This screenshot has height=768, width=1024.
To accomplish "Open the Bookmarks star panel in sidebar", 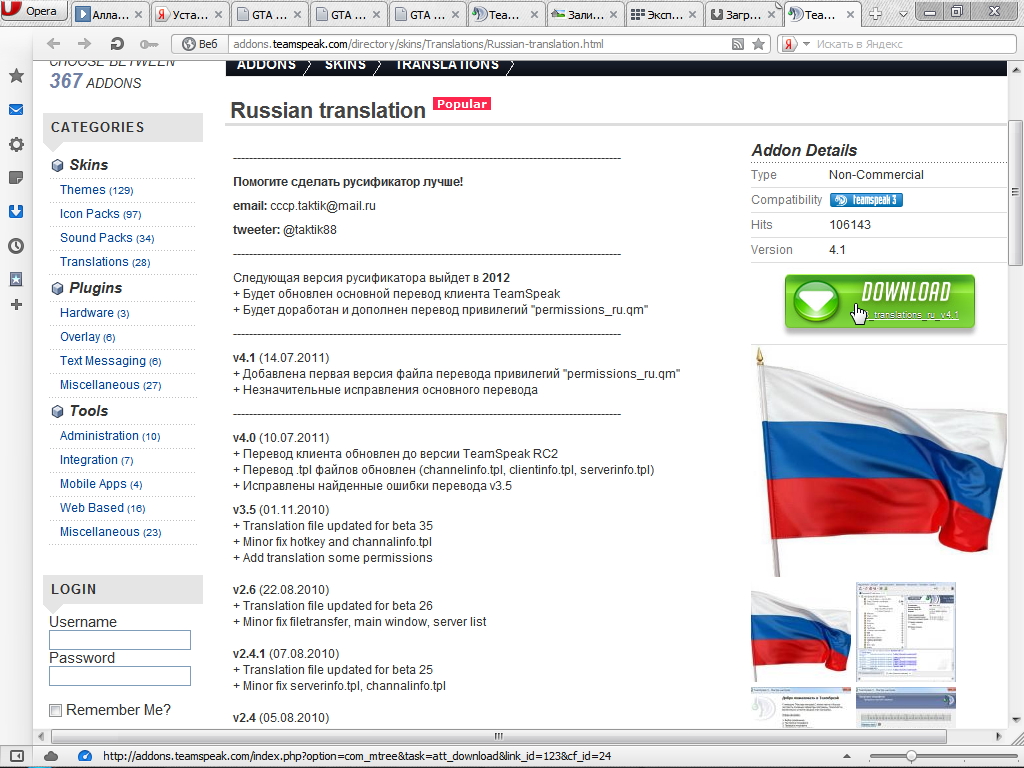I will (16, 76).
